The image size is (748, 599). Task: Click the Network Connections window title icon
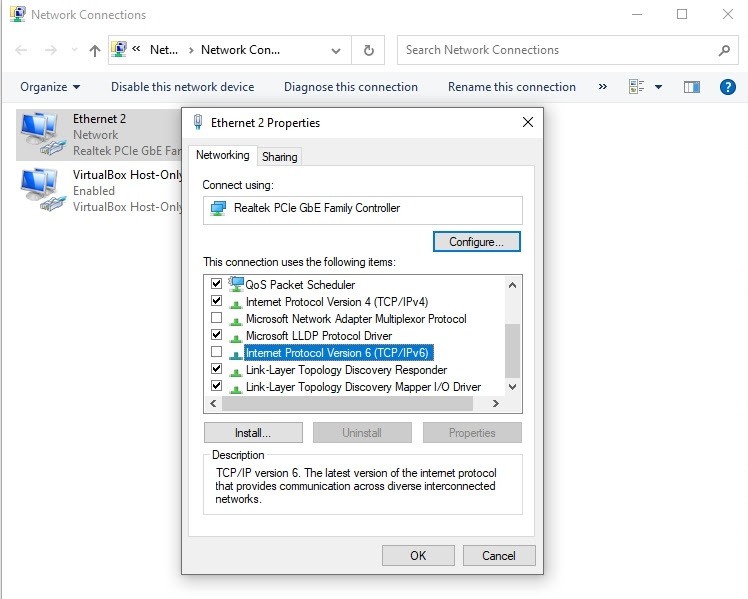(18, 14)
